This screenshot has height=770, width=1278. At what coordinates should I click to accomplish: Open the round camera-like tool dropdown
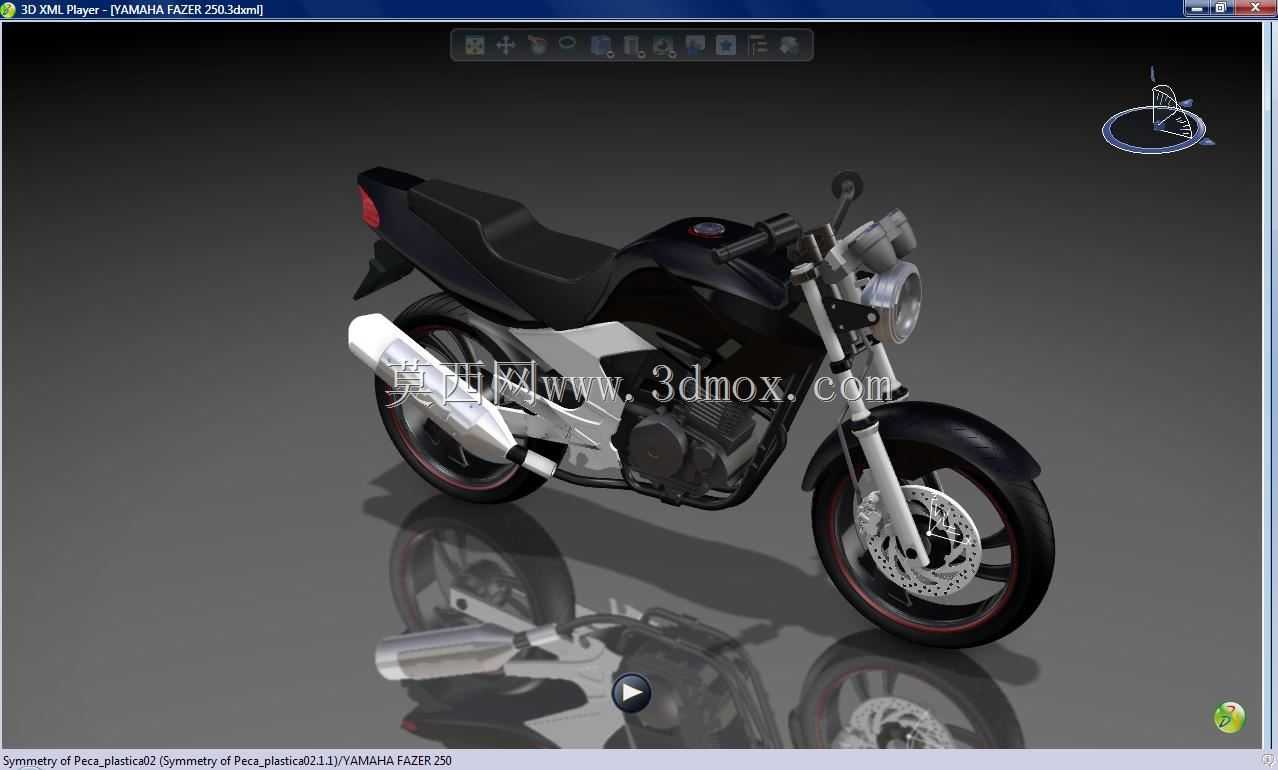[x=663, y=46]
